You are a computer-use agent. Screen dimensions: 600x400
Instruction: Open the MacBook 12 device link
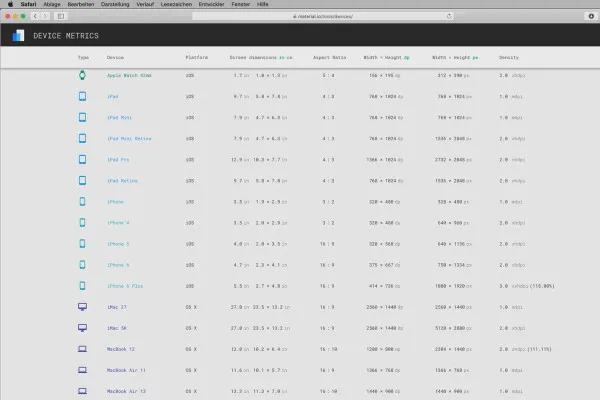(121, 349)
